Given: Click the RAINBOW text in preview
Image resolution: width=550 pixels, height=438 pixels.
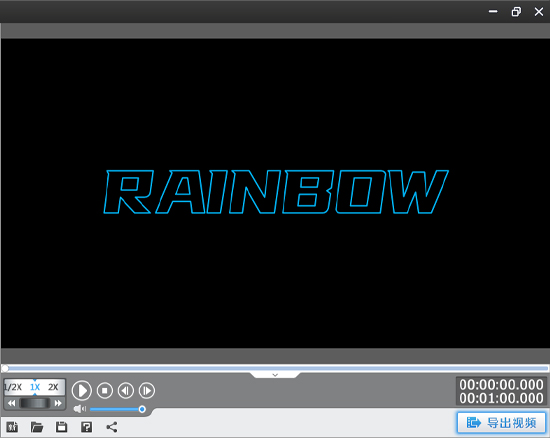Looking at the screenshot, I should 276,192.
